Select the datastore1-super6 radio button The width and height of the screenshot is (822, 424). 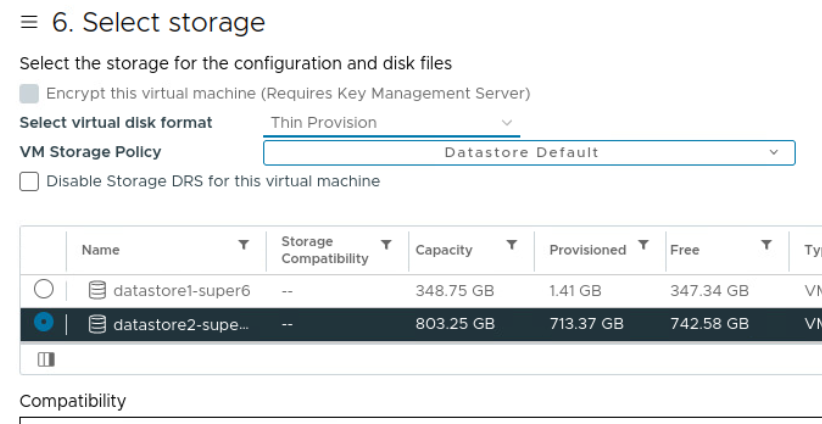(x=43, y=291)
